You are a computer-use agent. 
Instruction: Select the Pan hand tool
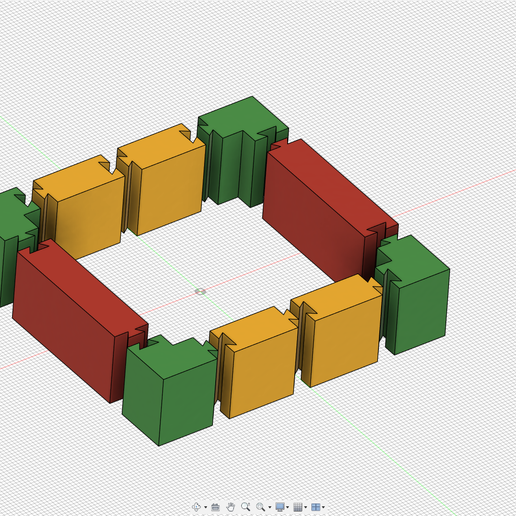pos(231,507)
